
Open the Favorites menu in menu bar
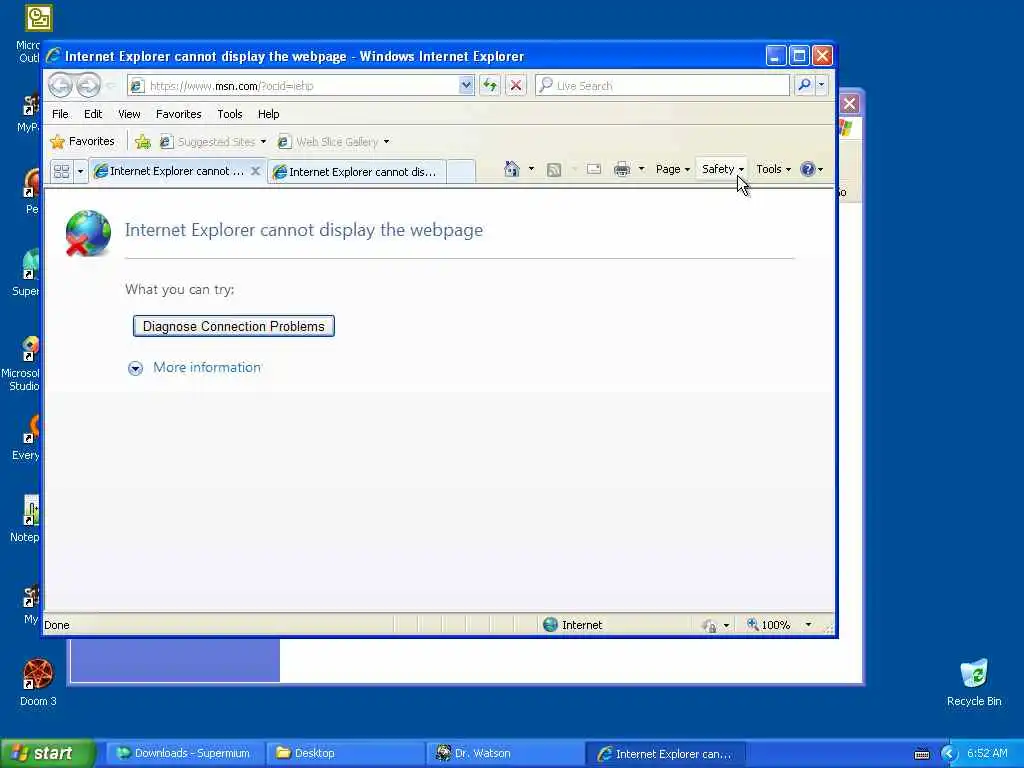(x=178, y=114)
